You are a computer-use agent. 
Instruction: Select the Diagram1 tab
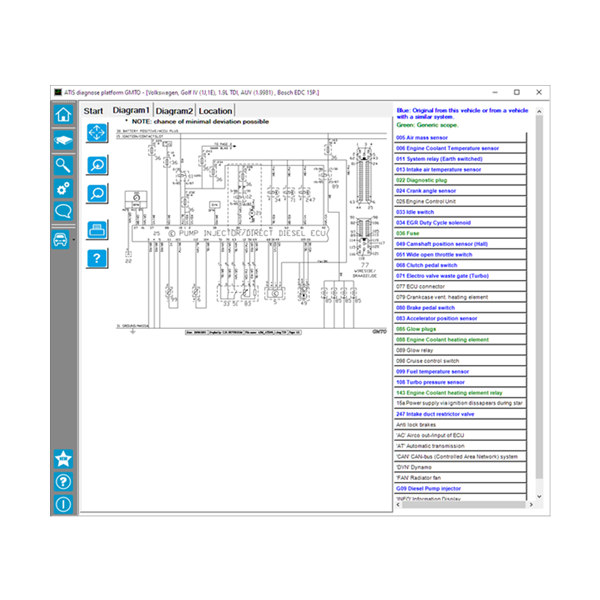pyautogui.click(x=131, y=110)
